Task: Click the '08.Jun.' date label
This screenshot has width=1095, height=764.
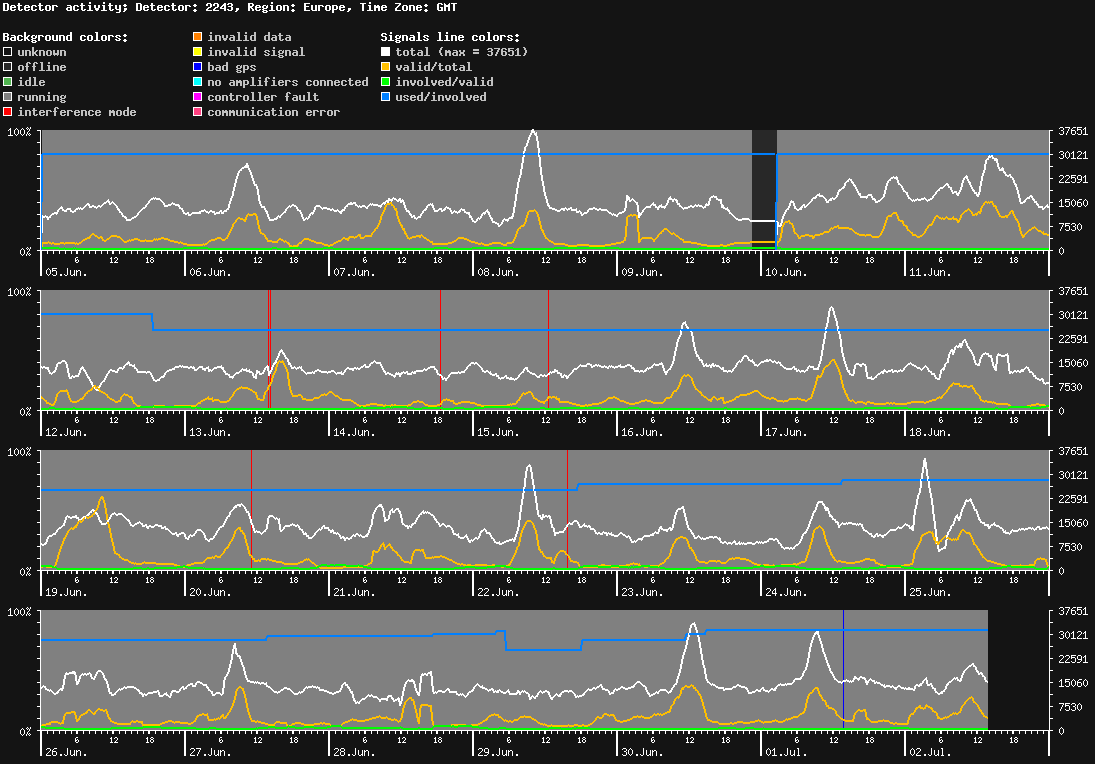Action: [498, 272]
